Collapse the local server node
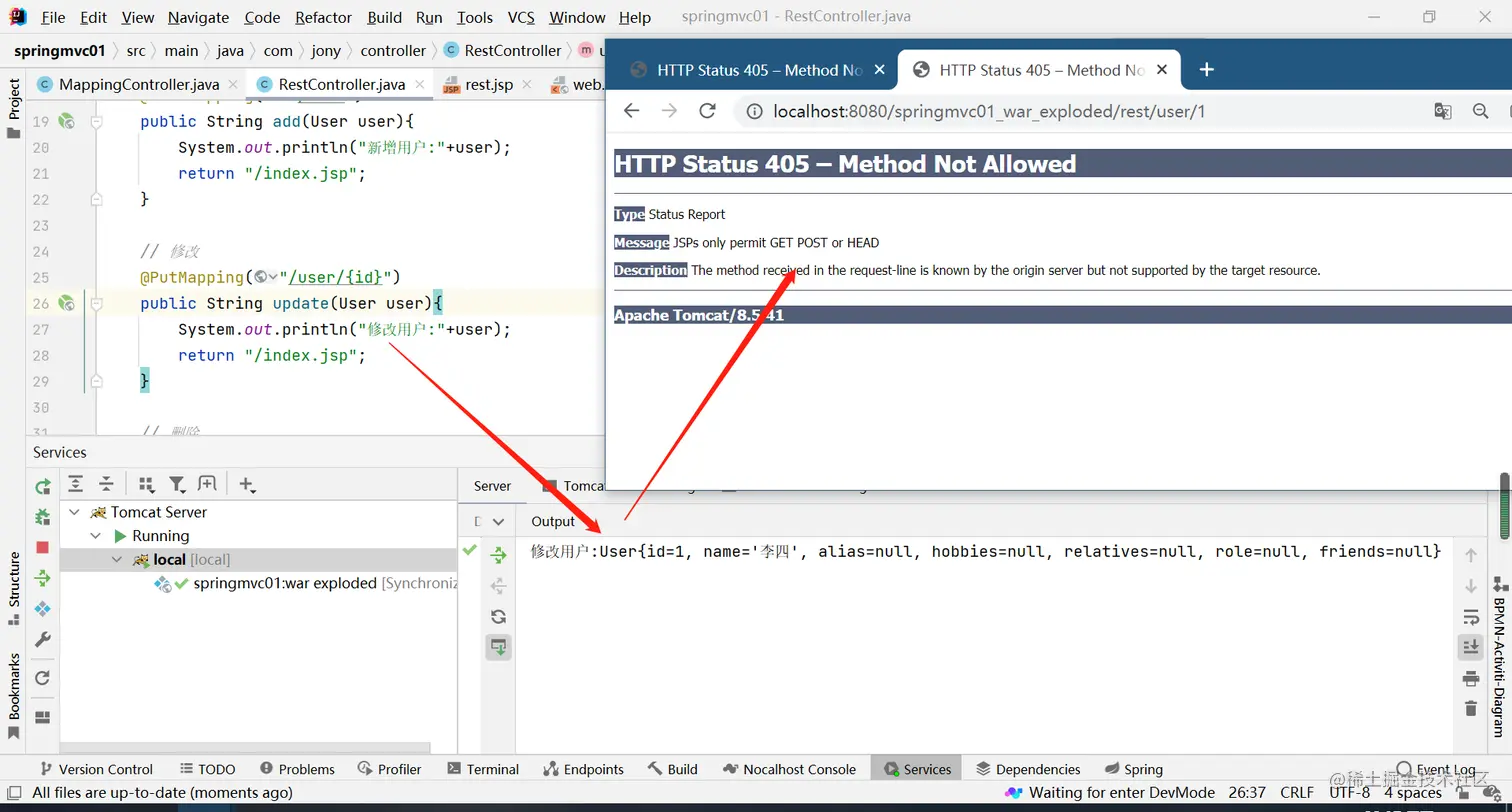The height and width of the screenshot is (812, 1512). coord(118,560)
